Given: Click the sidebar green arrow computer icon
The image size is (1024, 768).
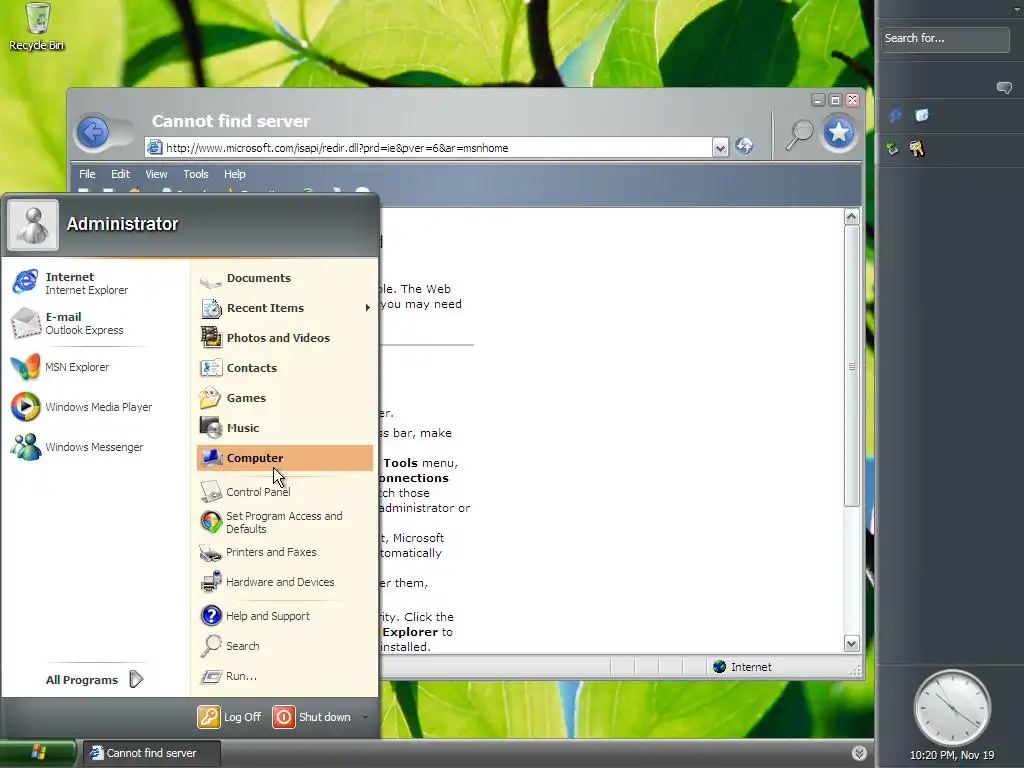Looking at the screenshot, I should tap(893, 148).
